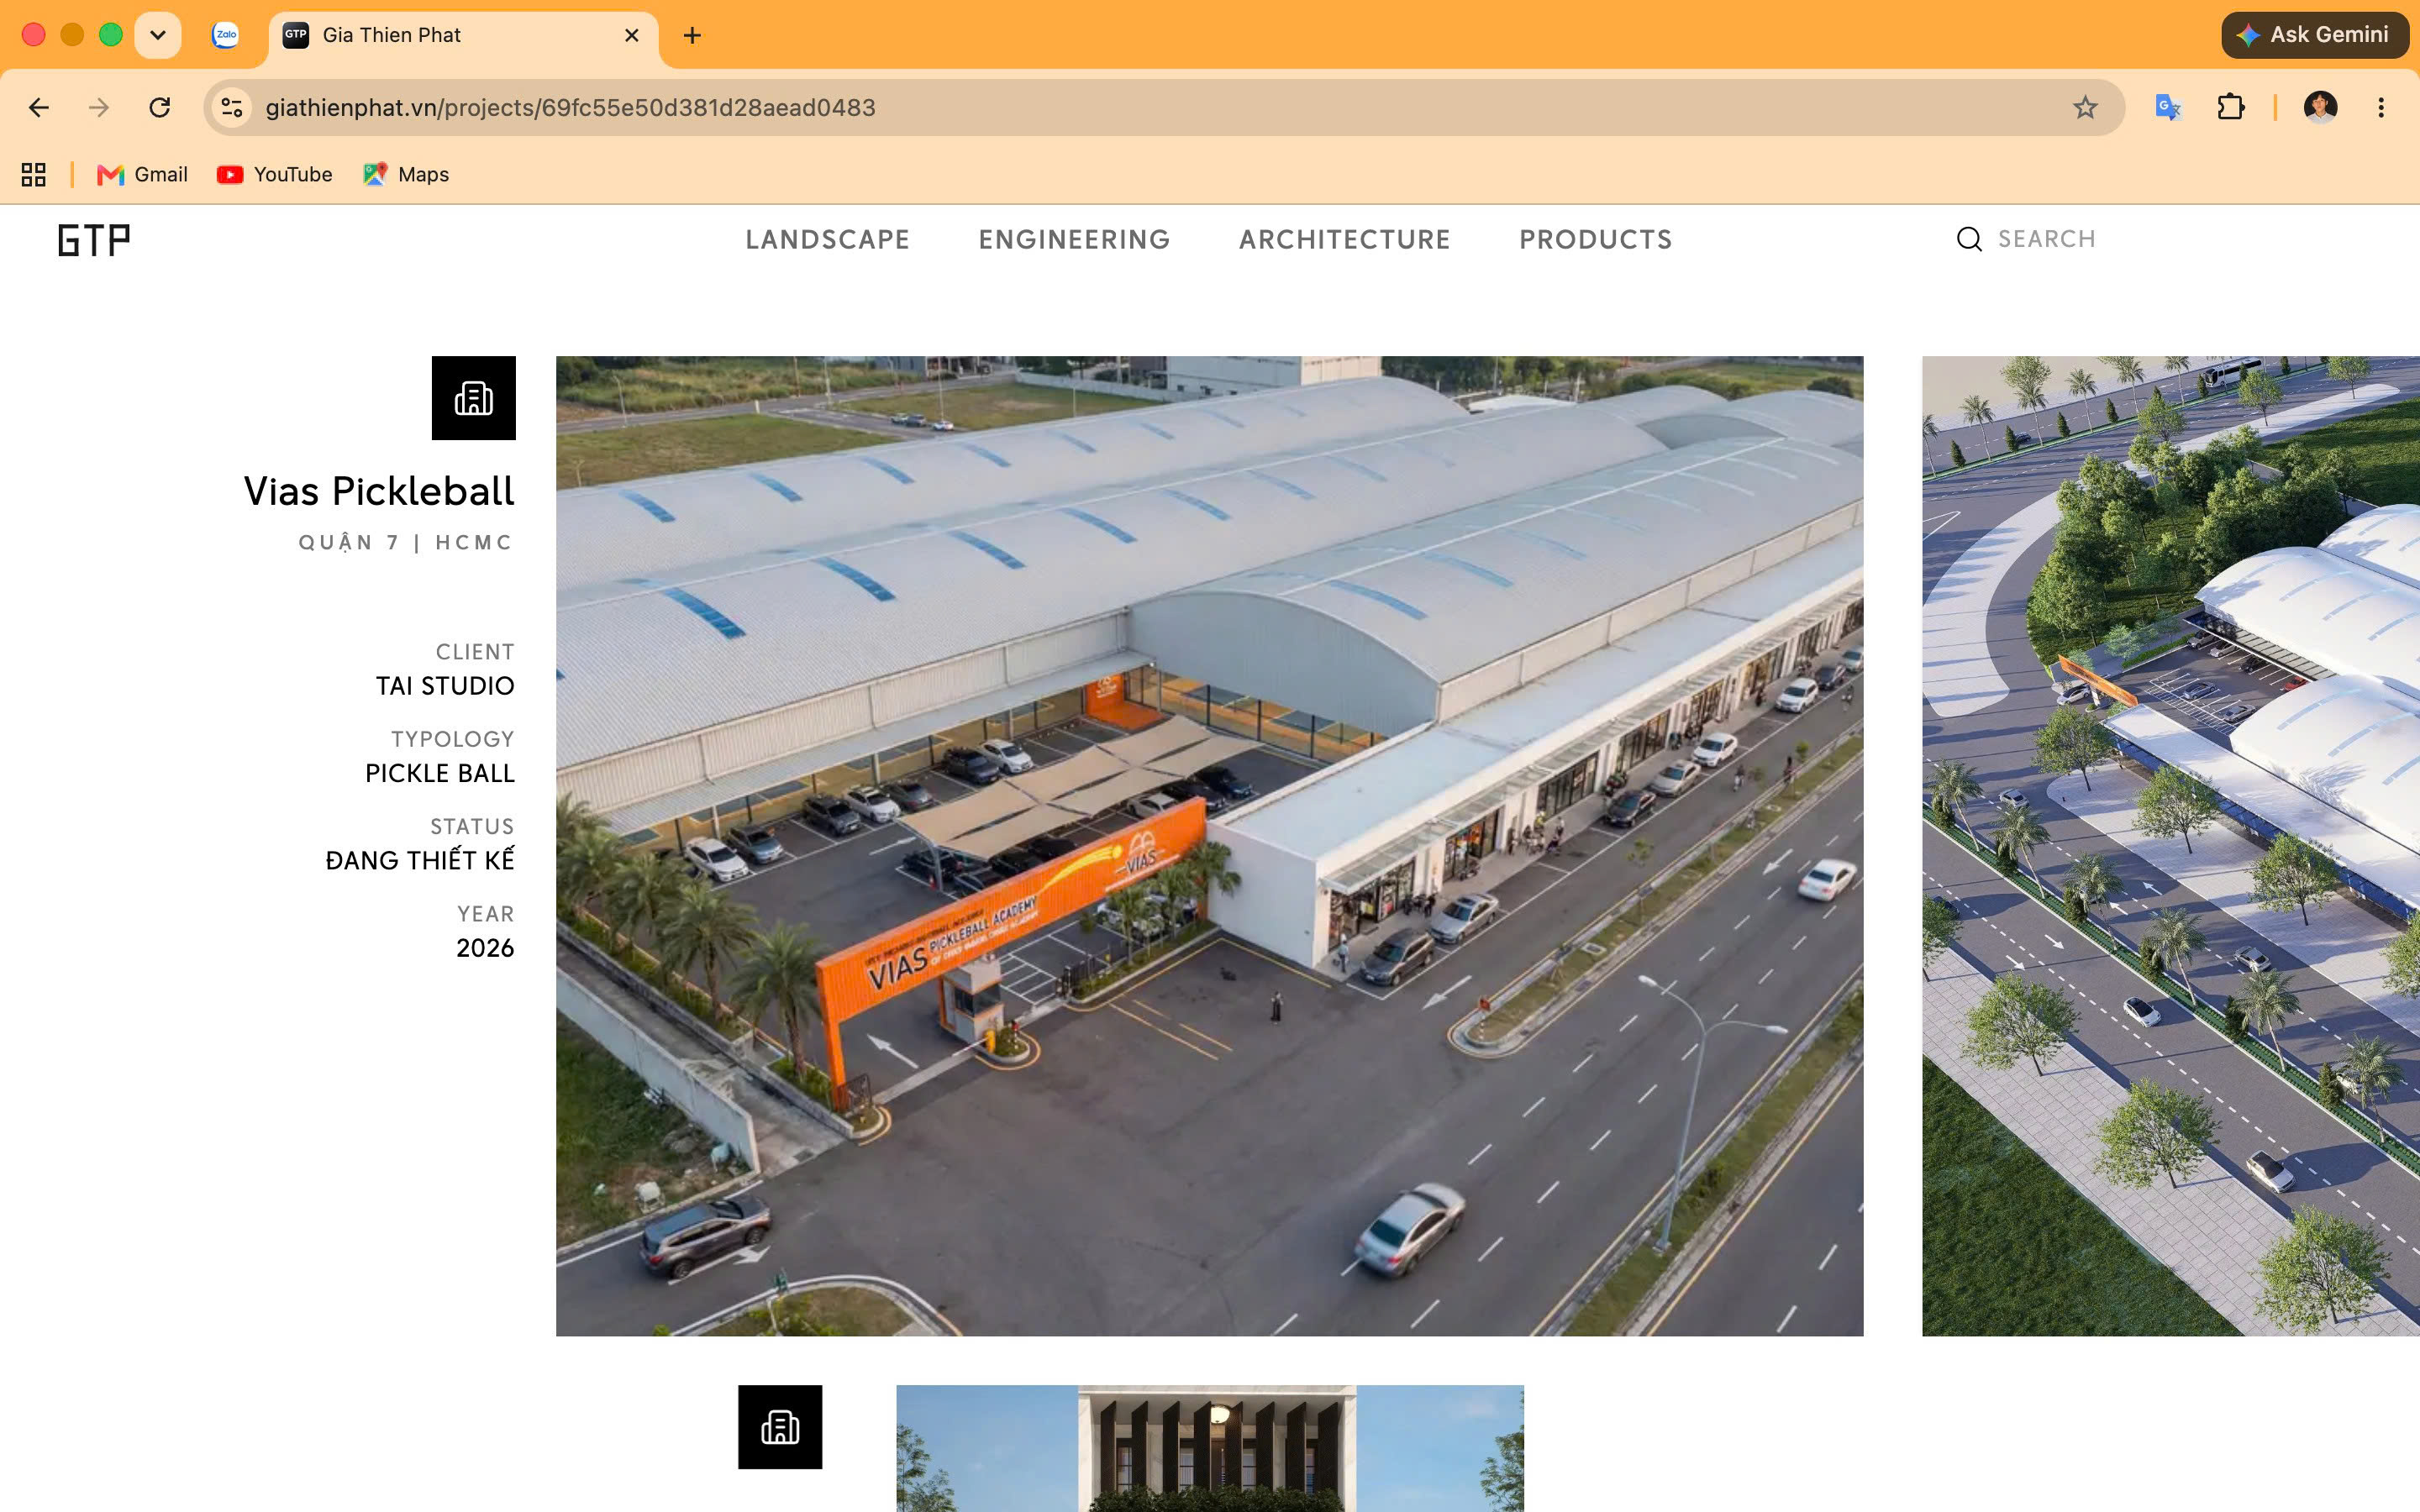Click the CLIENT label

point(475,652)
